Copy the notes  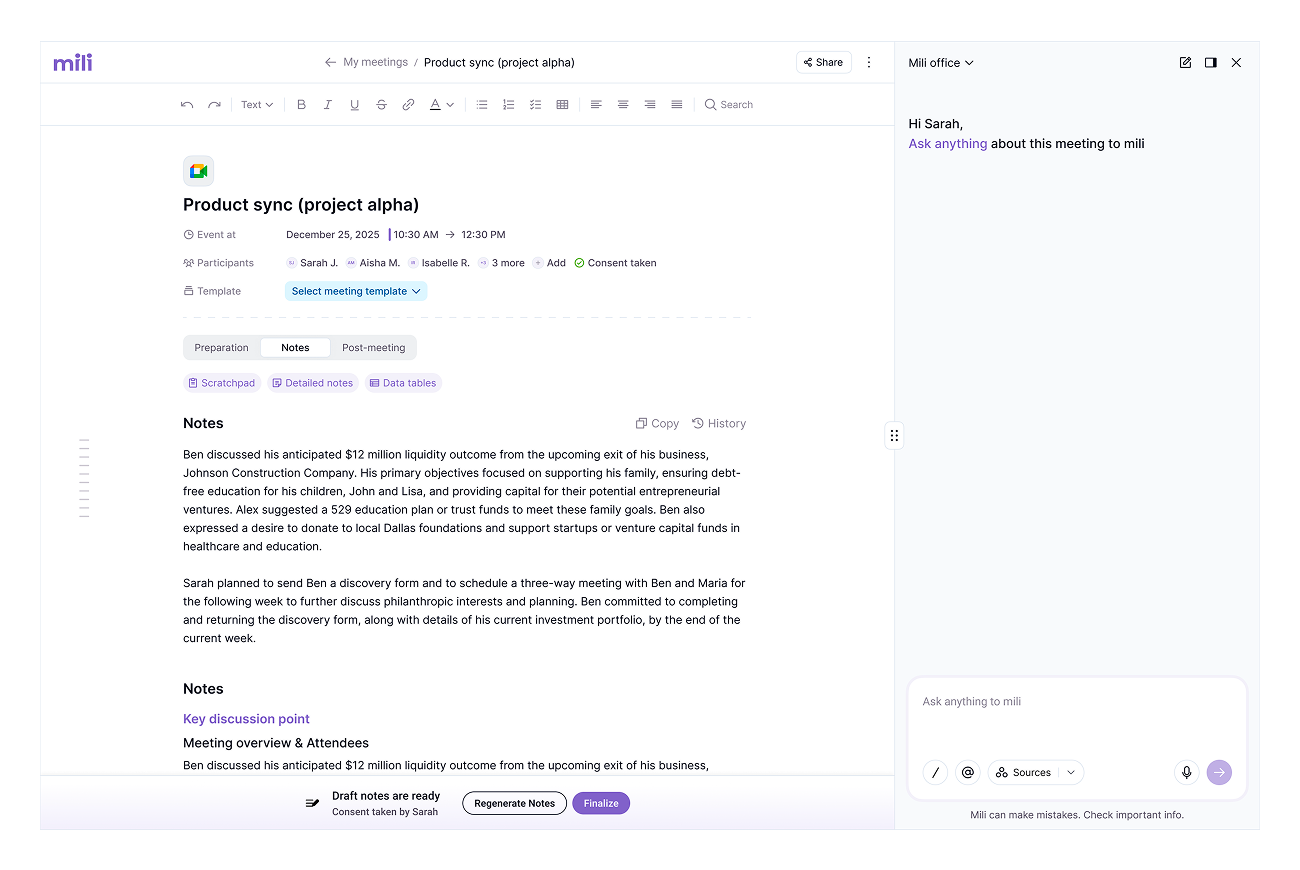click(657, 423)
